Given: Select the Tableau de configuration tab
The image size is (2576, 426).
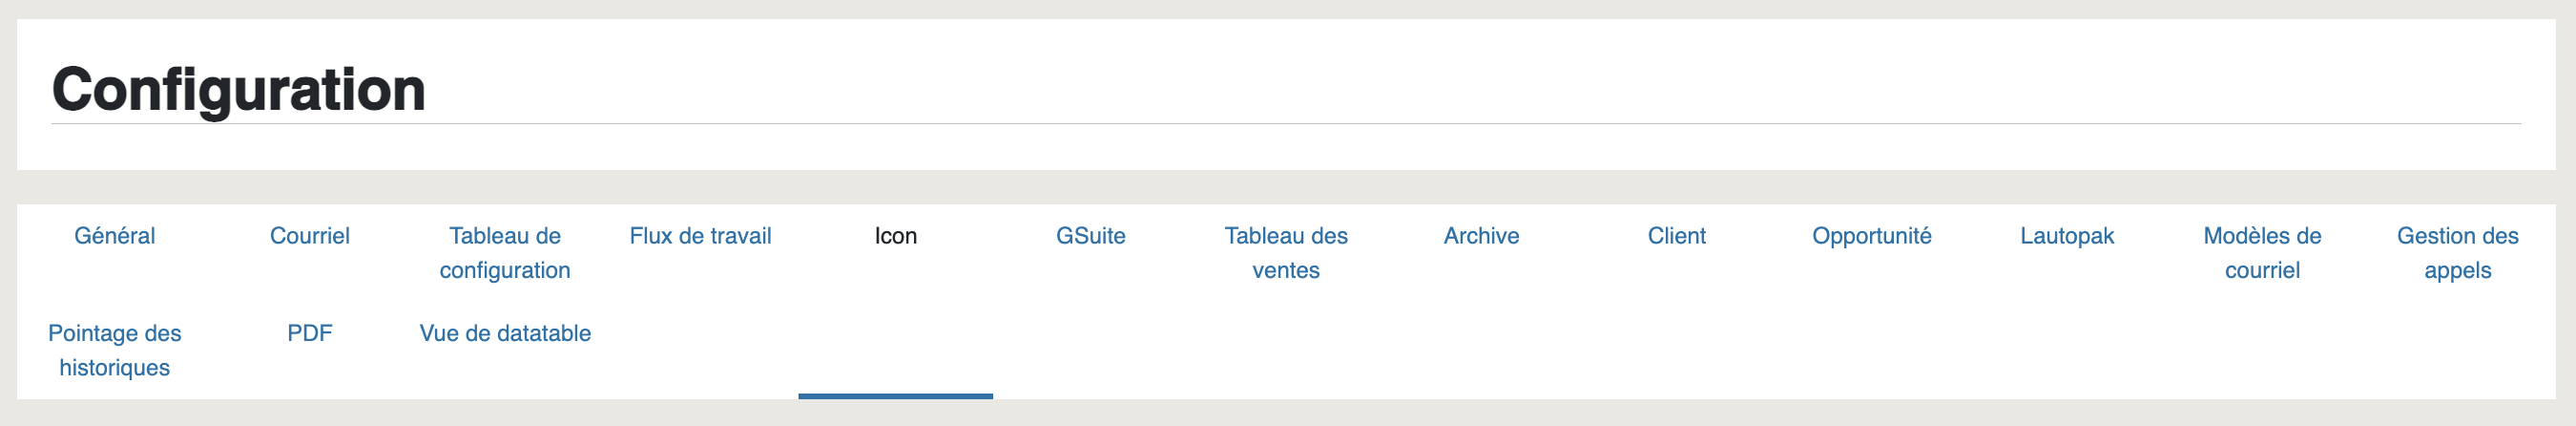Looking at the screenshot, I should tap(505, 253).
